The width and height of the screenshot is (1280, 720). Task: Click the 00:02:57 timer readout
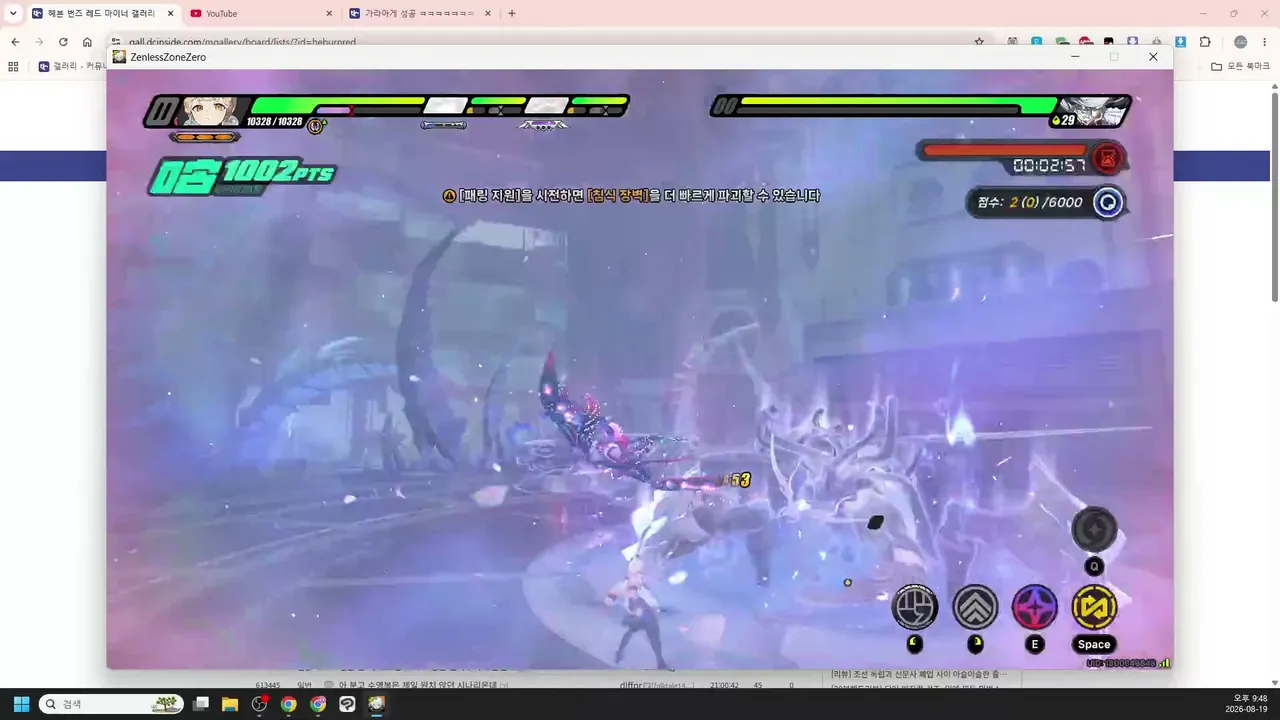[x=1049, y=165]
